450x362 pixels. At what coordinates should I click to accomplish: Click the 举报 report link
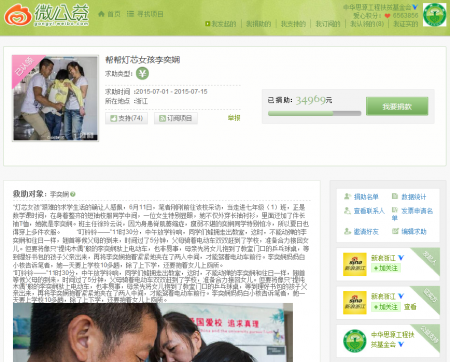point(234,118)
